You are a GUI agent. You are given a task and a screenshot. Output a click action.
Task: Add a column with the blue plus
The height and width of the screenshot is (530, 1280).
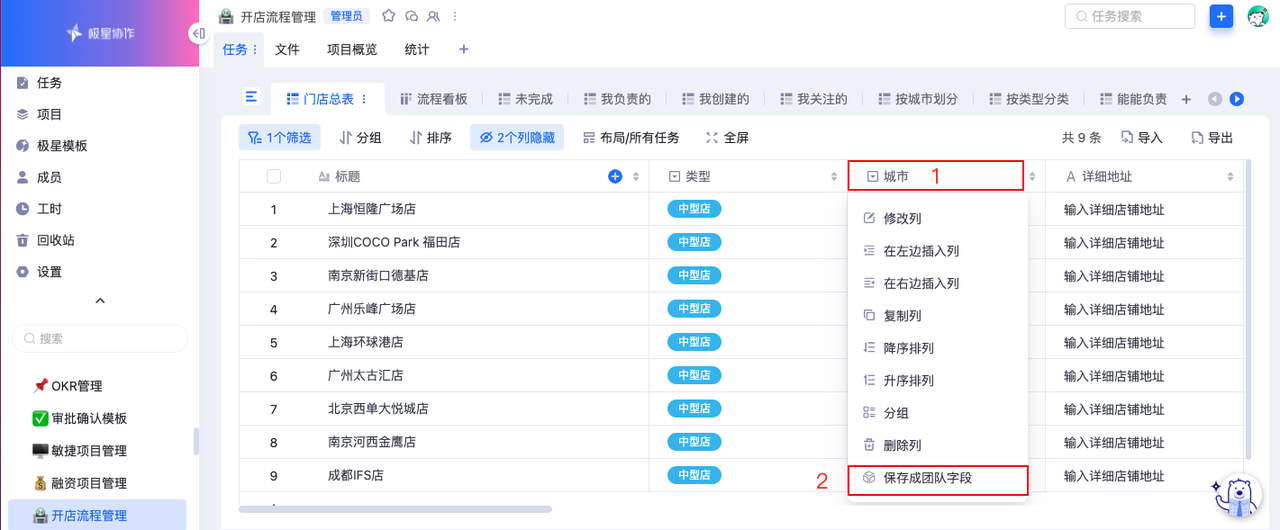point(615,177)
